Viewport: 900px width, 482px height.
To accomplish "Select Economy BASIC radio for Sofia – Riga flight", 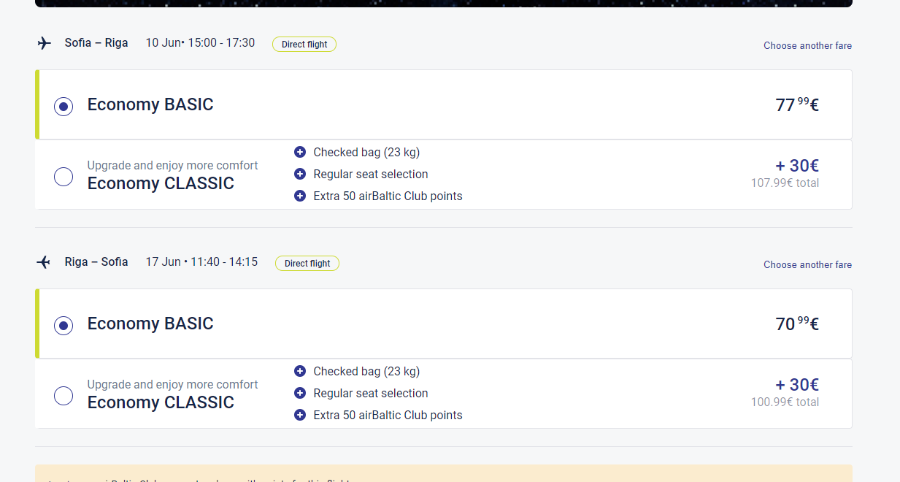I will click(64, 106).
